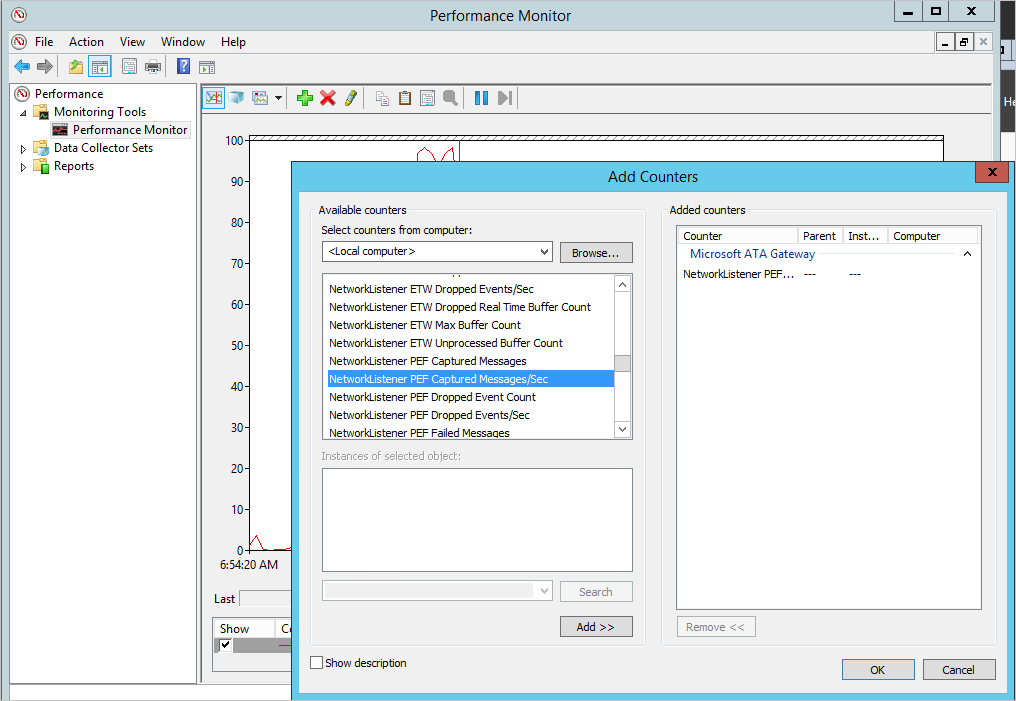Screen dimensions: 1016x701
Task: Select the Data Collector Sets item
Action: (x=103, y=148)
